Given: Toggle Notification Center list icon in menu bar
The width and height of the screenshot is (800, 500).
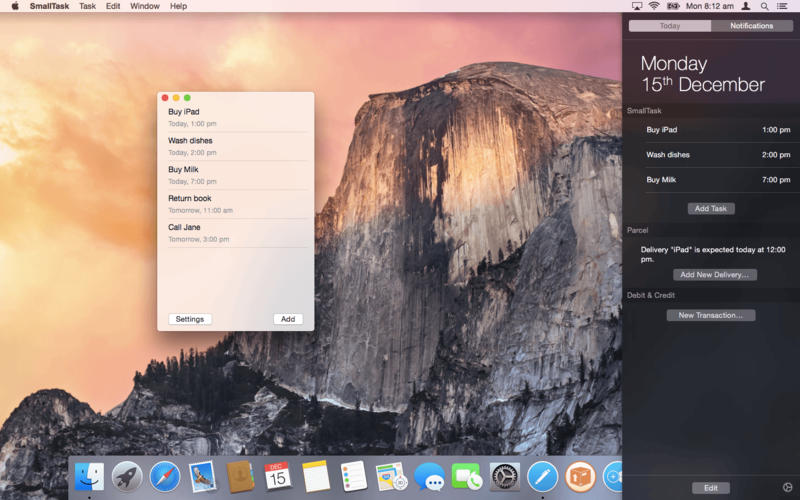Looking at the screenshot, I should click(786, 6).
